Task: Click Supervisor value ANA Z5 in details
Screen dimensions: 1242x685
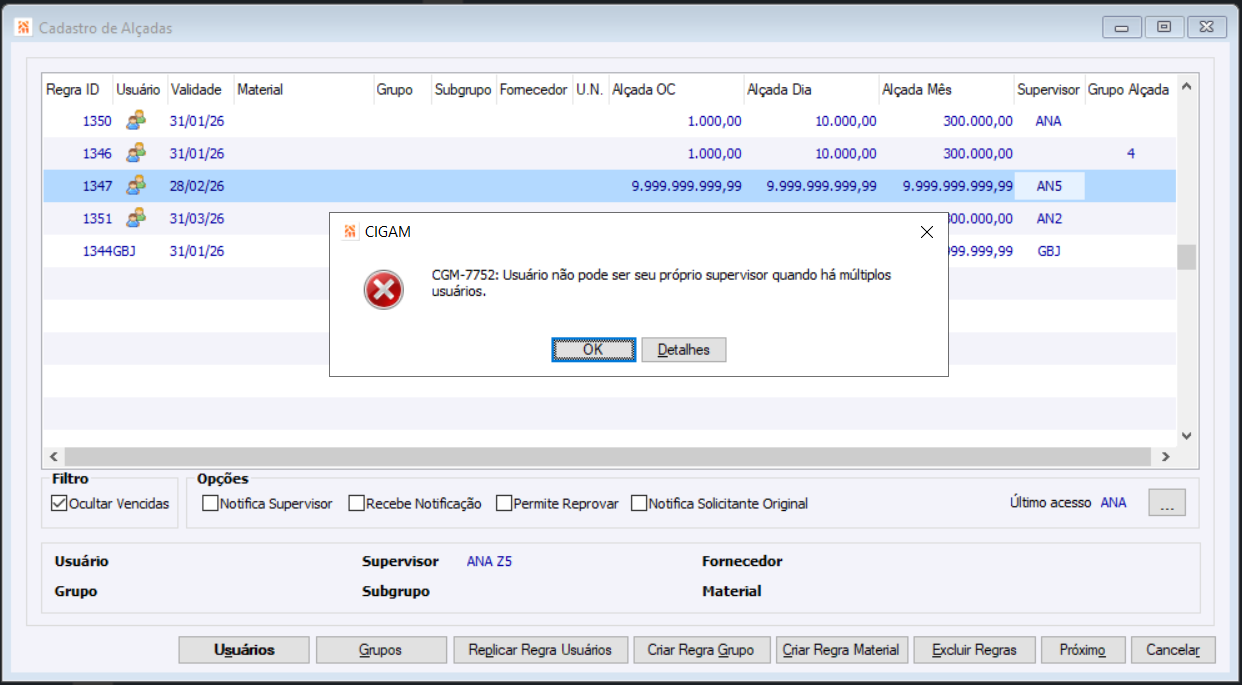Action: pyautogui.click(x=489, y=562)
